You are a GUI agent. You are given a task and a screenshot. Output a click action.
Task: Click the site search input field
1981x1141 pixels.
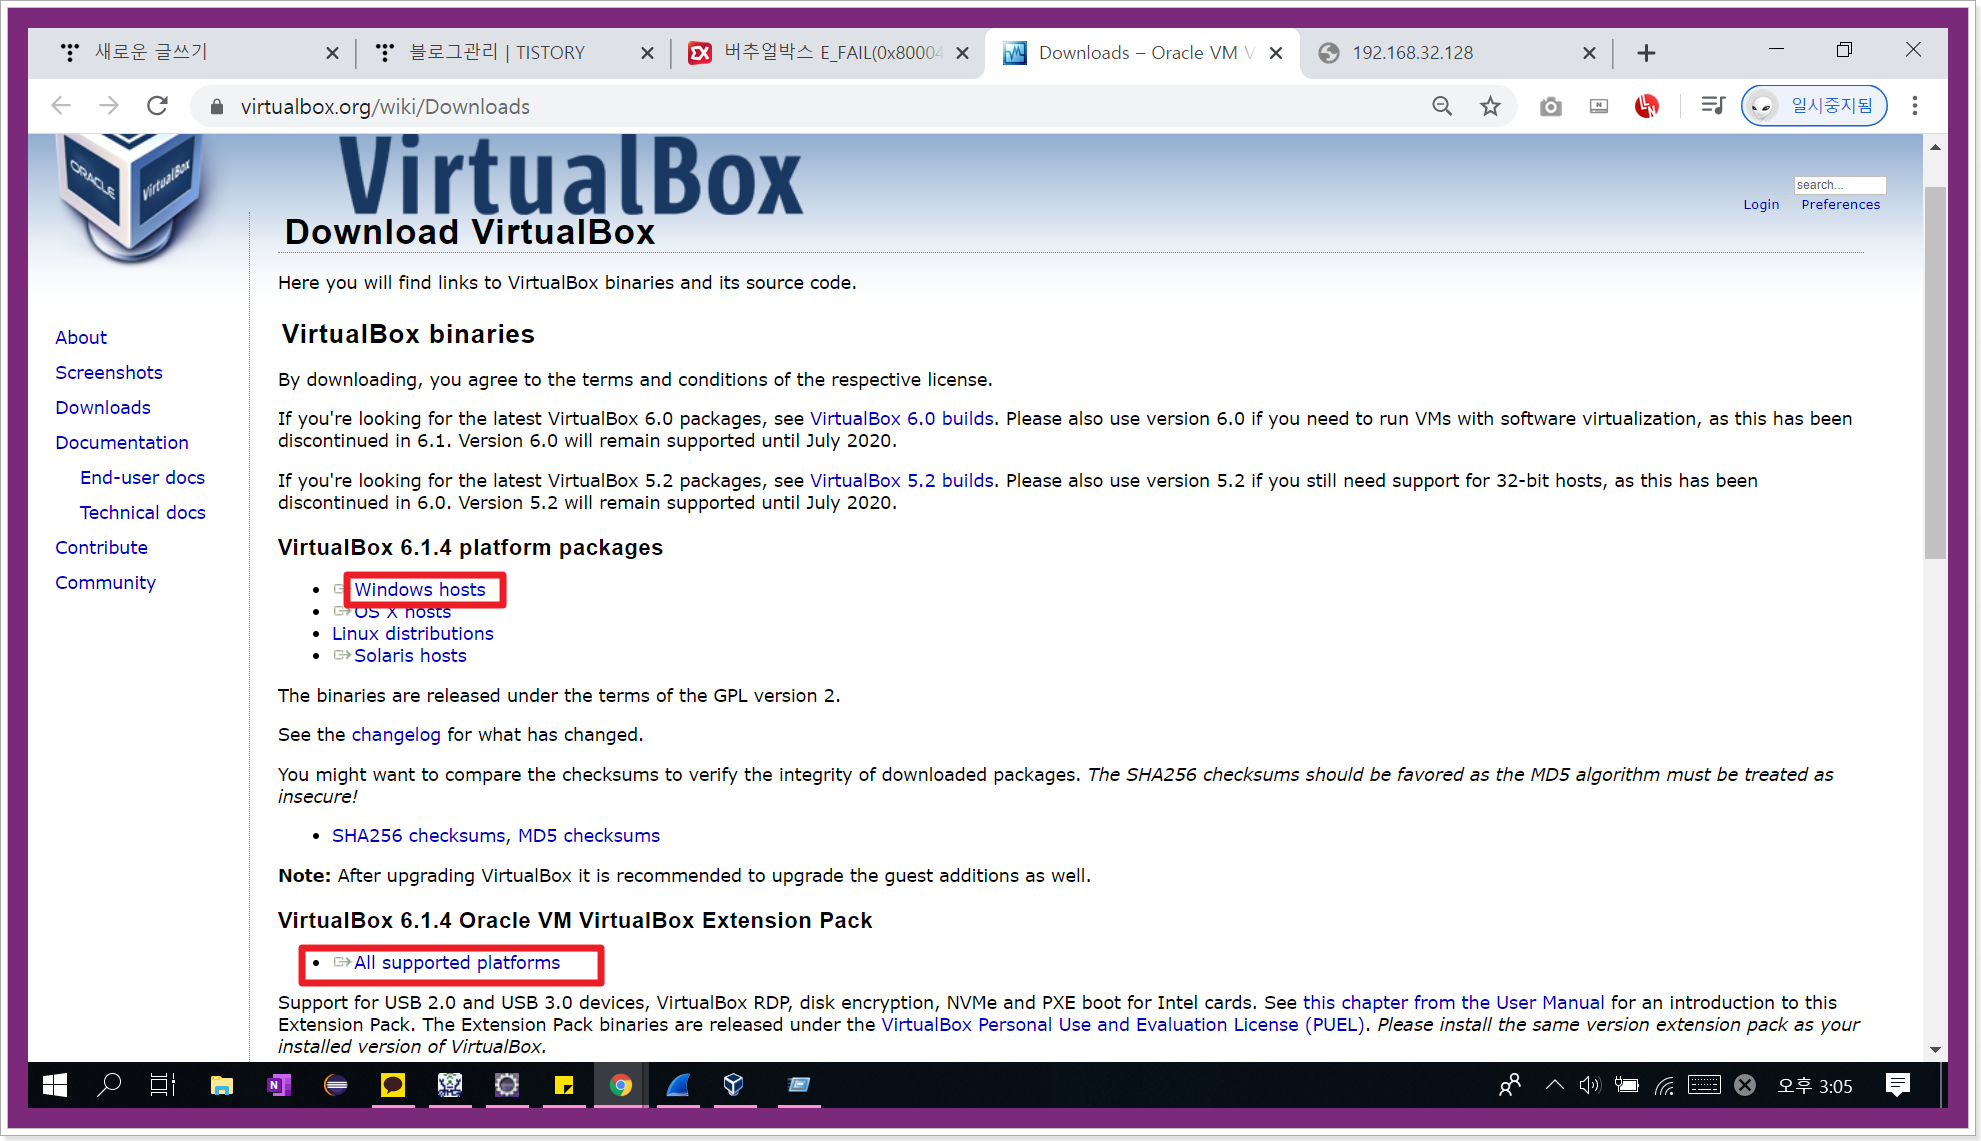[x=1838, y=185]
